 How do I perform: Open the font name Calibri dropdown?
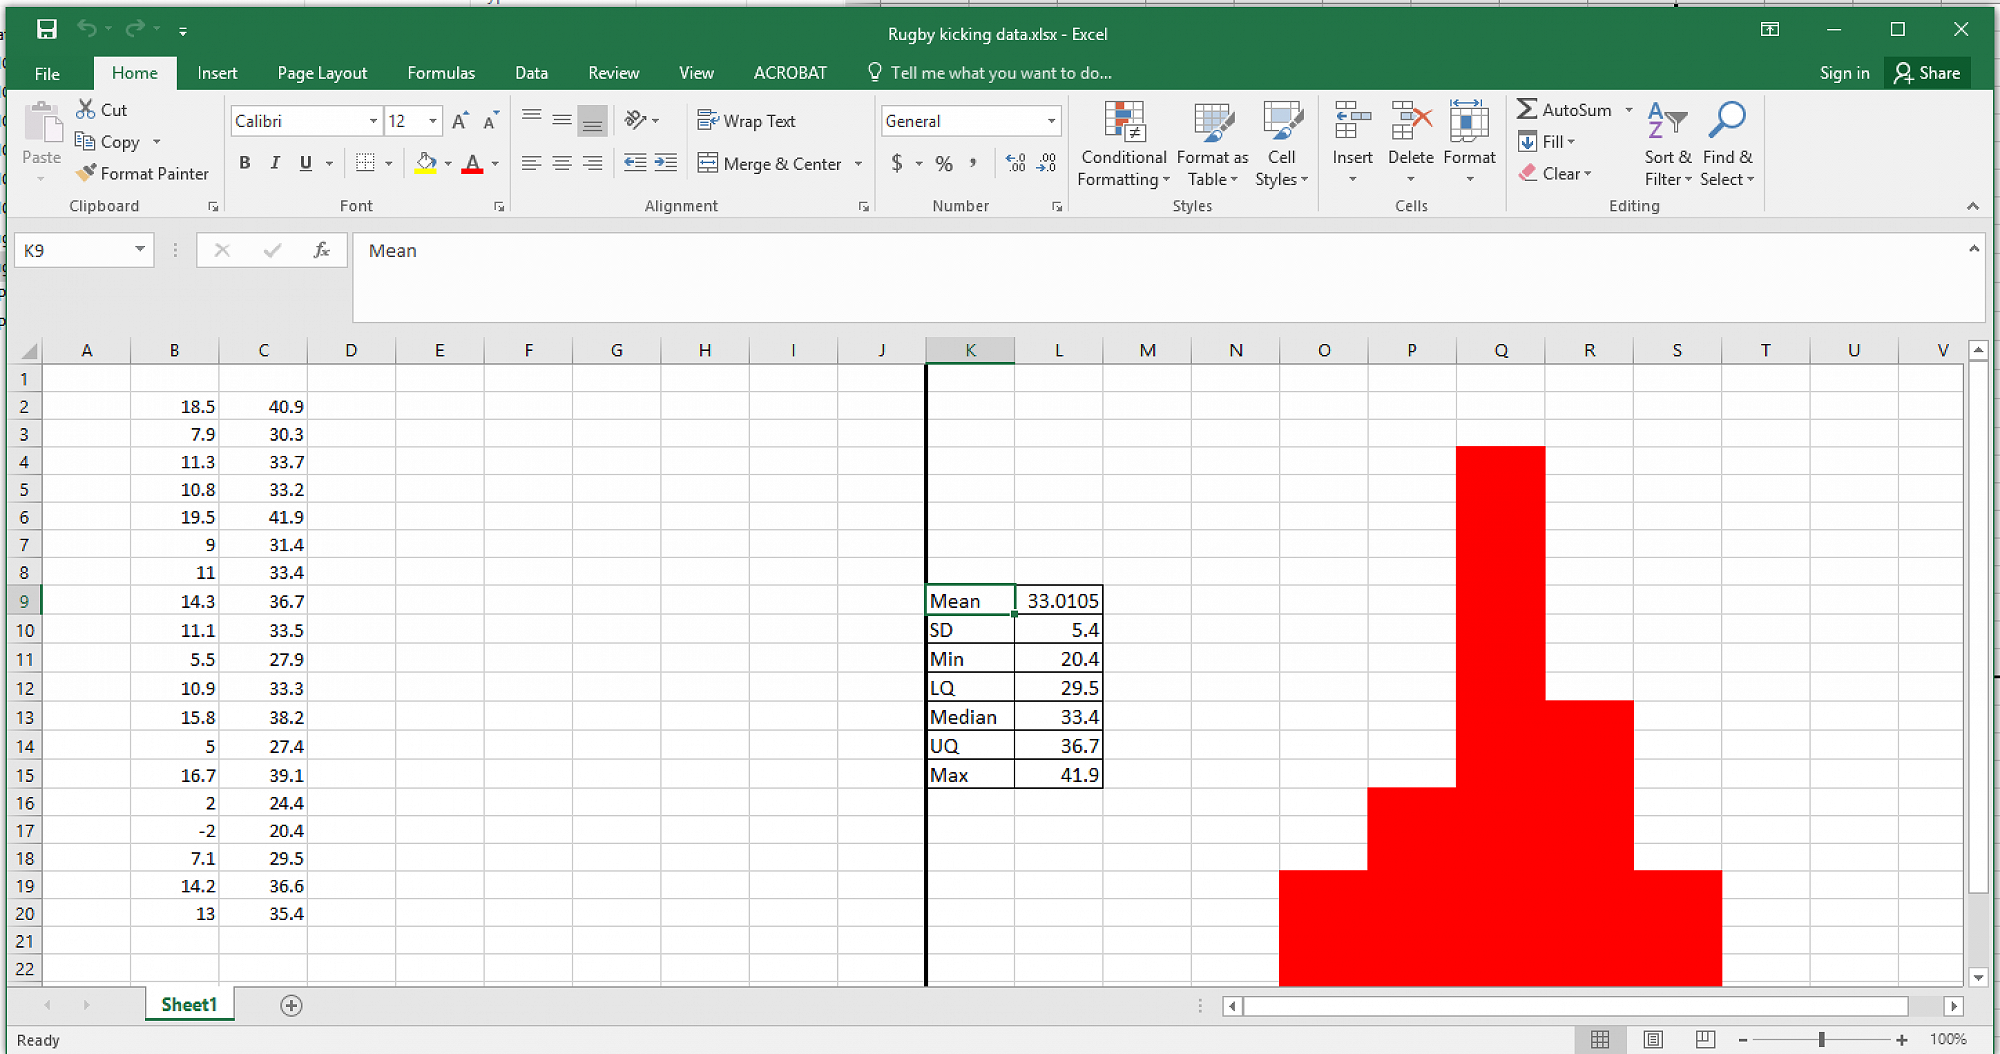click(373, 121)
